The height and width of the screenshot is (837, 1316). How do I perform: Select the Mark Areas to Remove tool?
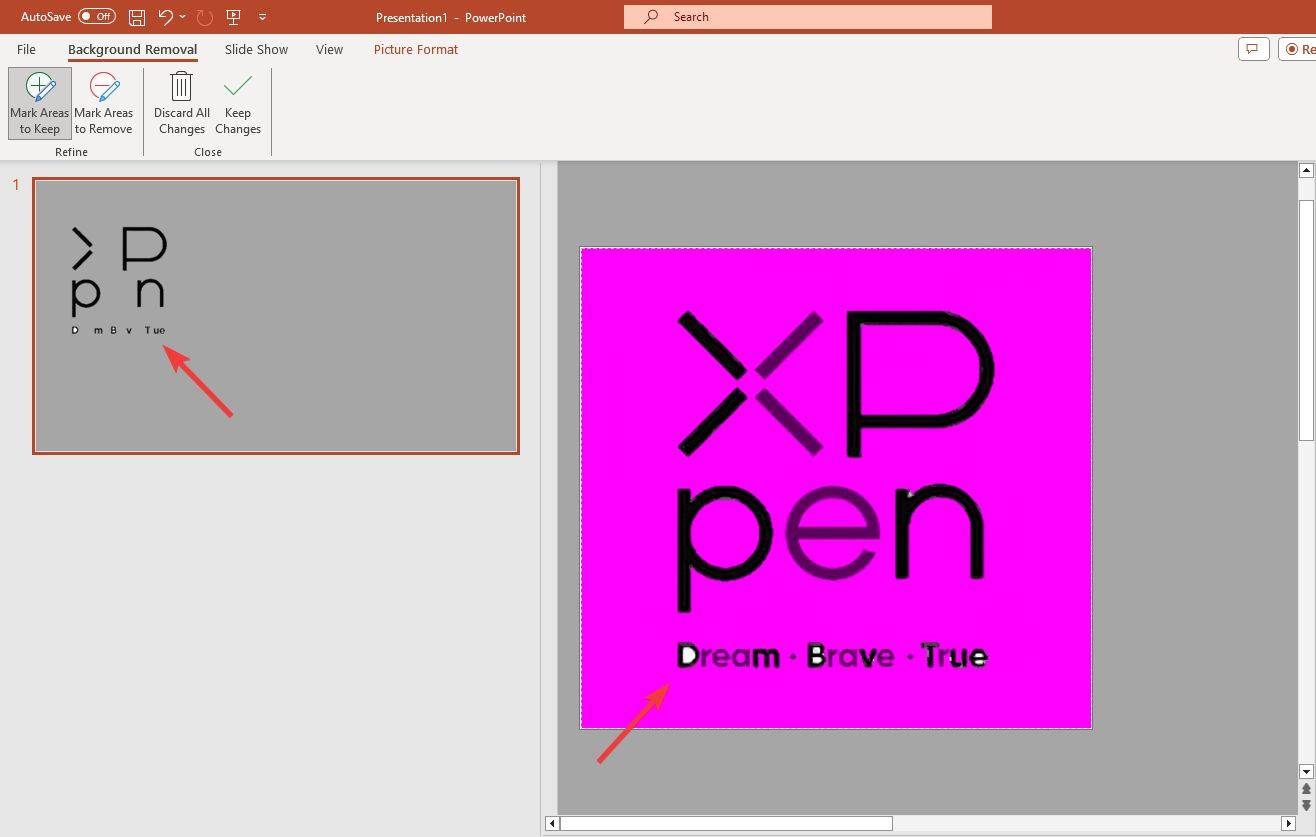coord(103,103)
